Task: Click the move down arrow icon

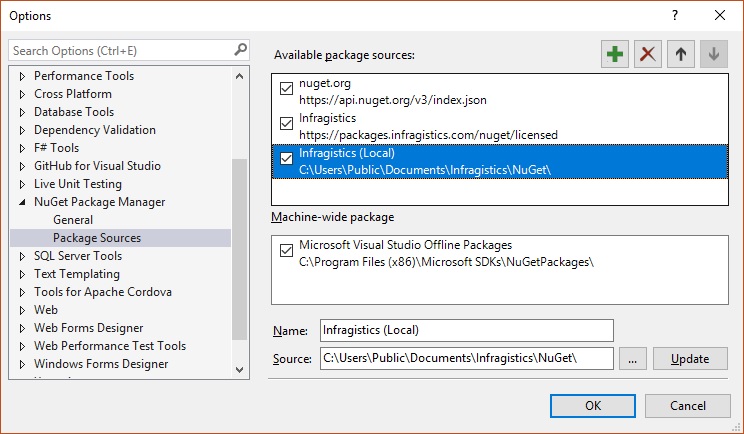Action: (712, 55)
